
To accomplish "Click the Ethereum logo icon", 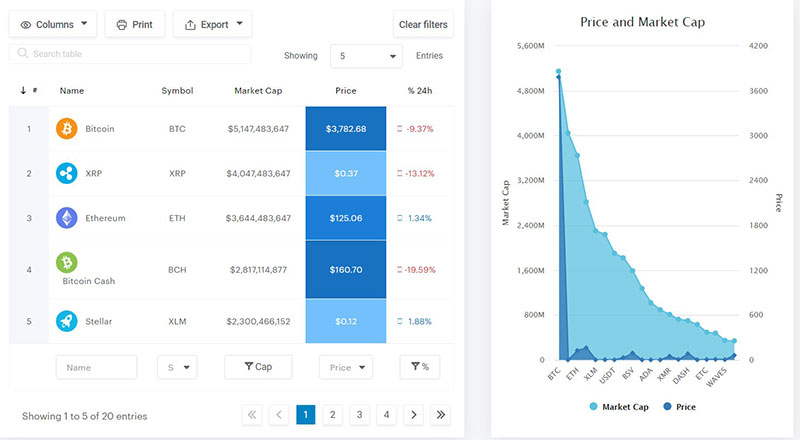I will 67,218.
